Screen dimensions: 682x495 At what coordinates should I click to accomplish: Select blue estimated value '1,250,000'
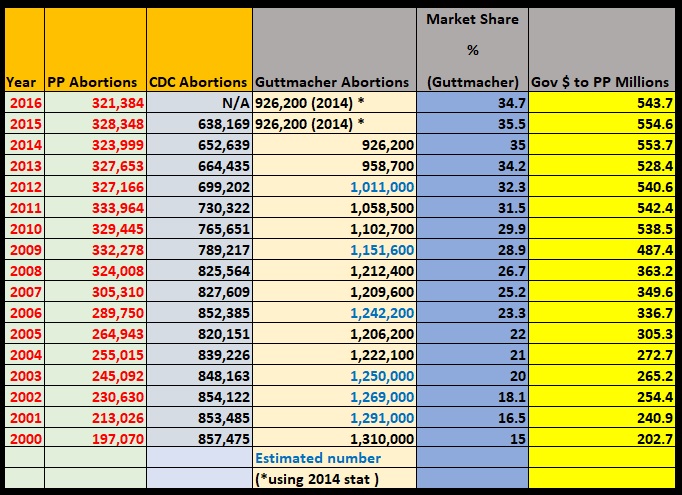382,376
